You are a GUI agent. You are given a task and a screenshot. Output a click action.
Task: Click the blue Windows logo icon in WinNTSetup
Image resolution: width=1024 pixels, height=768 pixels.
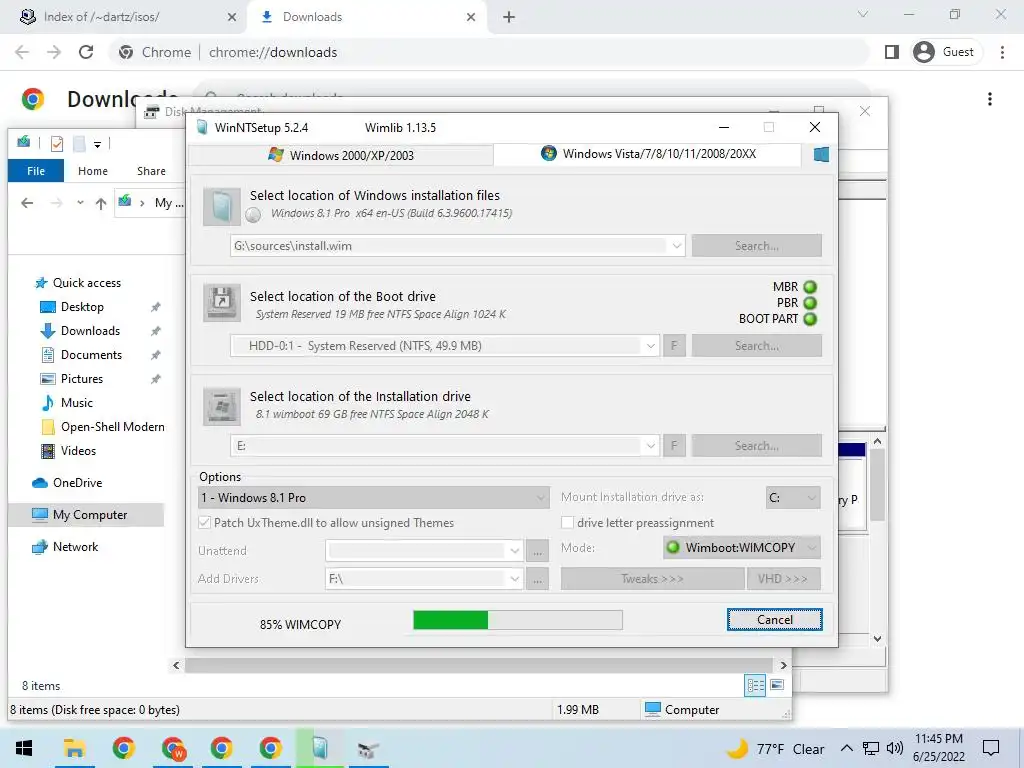[x=822, y=154]
